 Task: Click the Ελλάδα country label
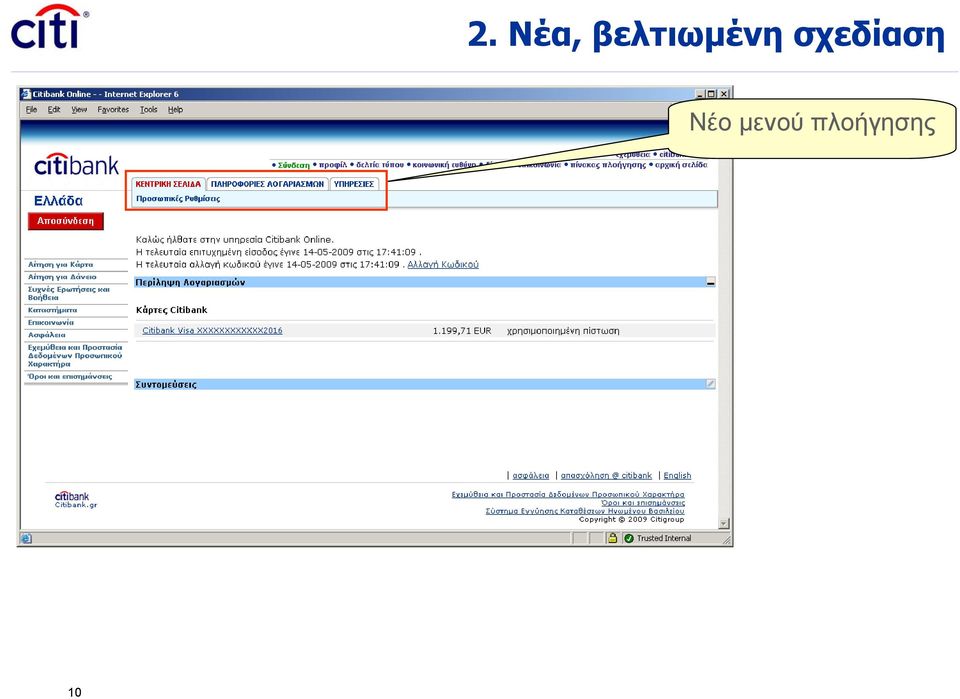[58, 201]
